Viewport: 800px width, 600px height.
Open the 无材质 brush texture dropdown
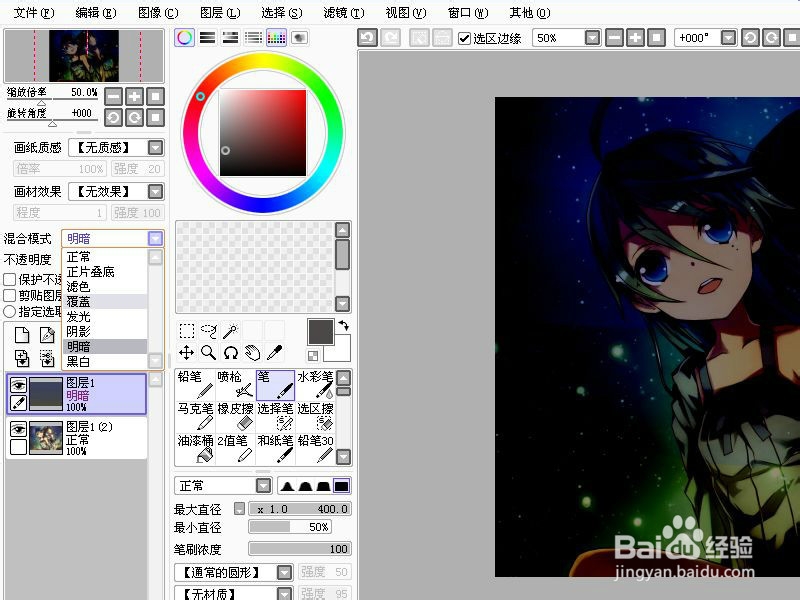pos(285,593)
